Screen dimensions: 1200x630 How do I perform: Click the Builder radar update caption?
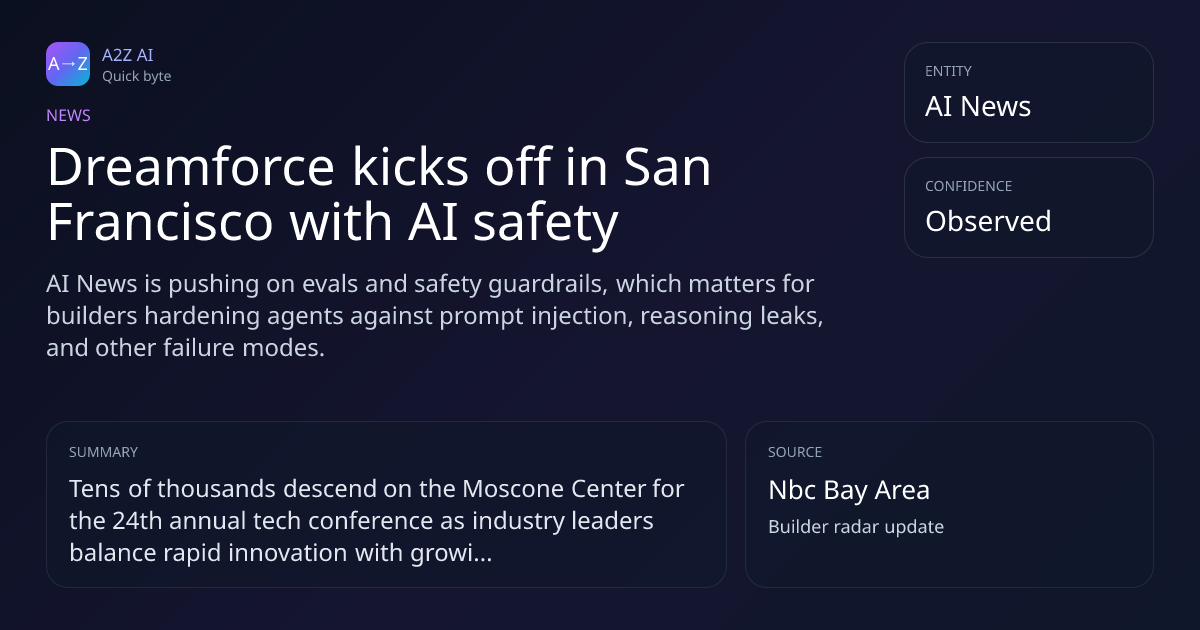pos(856,527)
